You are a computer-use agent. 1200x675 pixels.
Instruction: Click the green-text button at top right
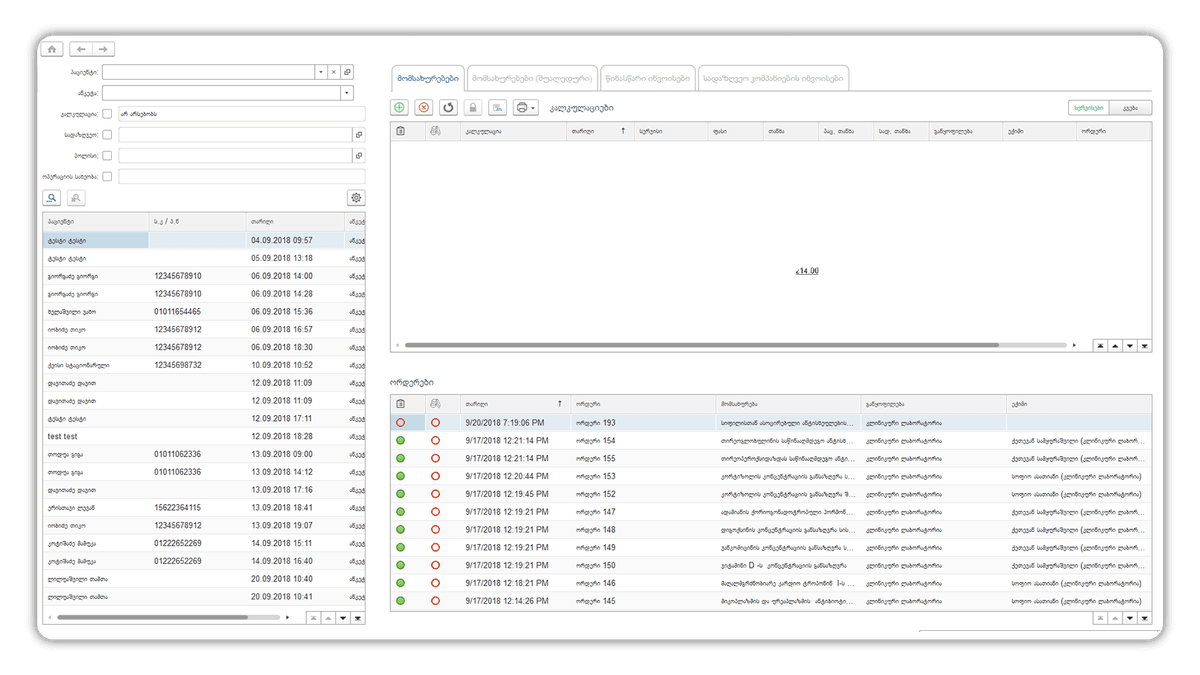coord(1088,107)
